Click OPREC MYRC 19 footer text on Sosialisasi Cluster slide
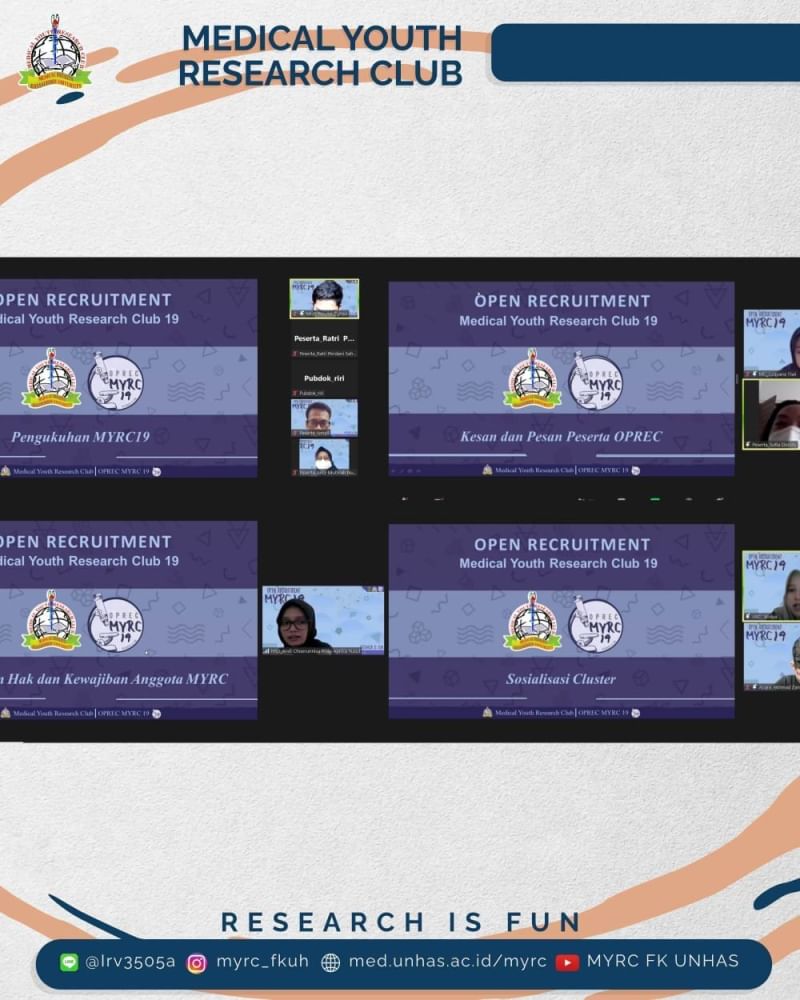 [604, 713]
